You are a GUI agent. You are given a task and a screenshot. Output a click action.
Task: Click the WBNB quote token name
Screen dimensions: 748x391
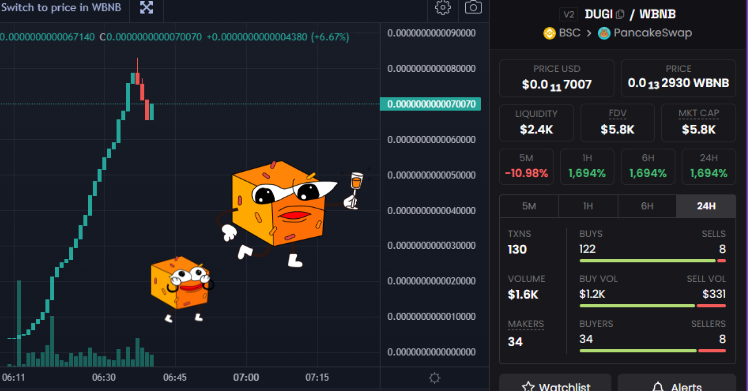pos(657,14)
